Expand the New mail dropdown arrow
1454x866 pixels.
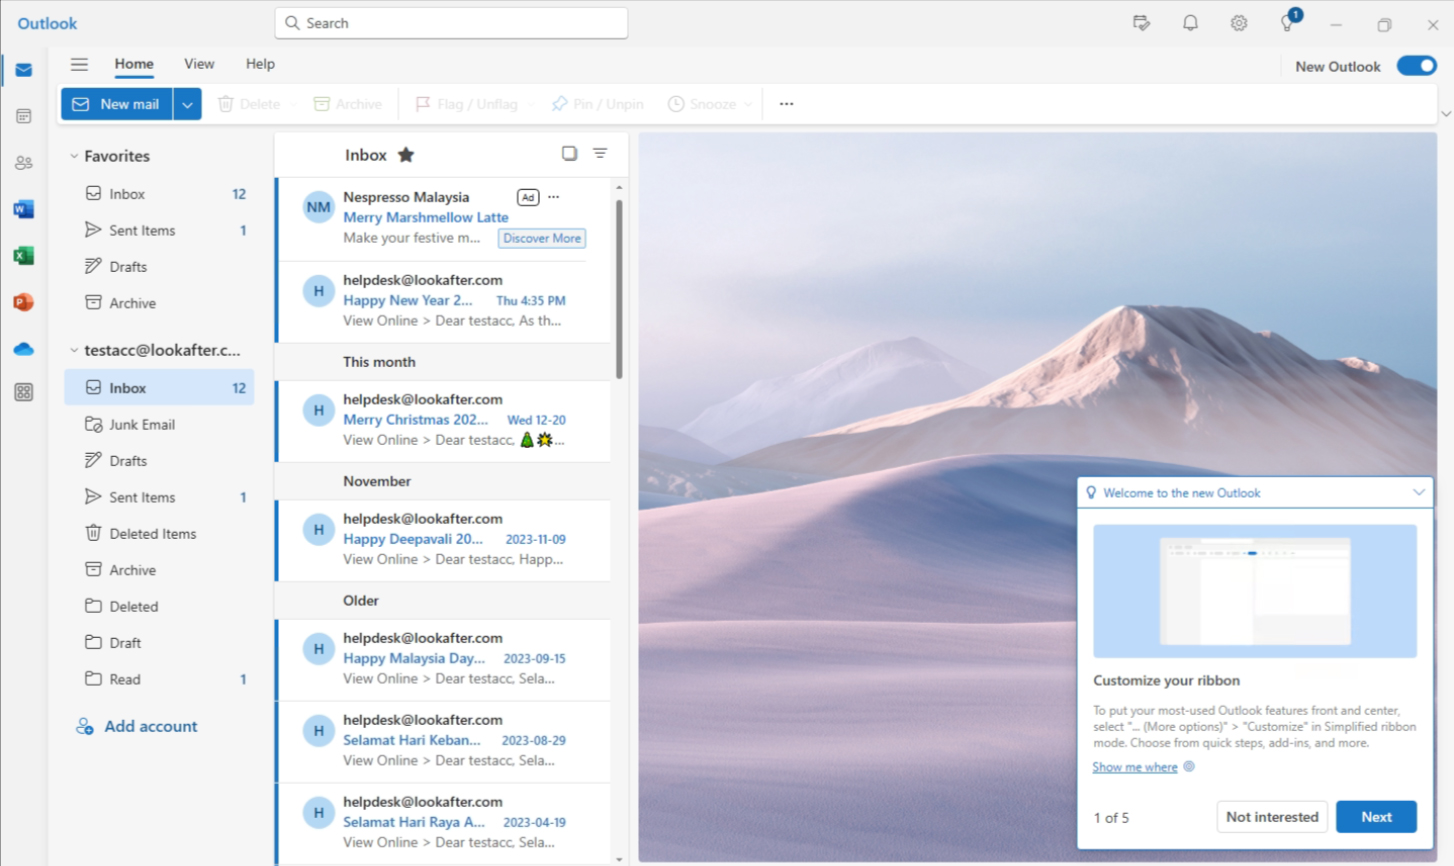click(188, 104)
